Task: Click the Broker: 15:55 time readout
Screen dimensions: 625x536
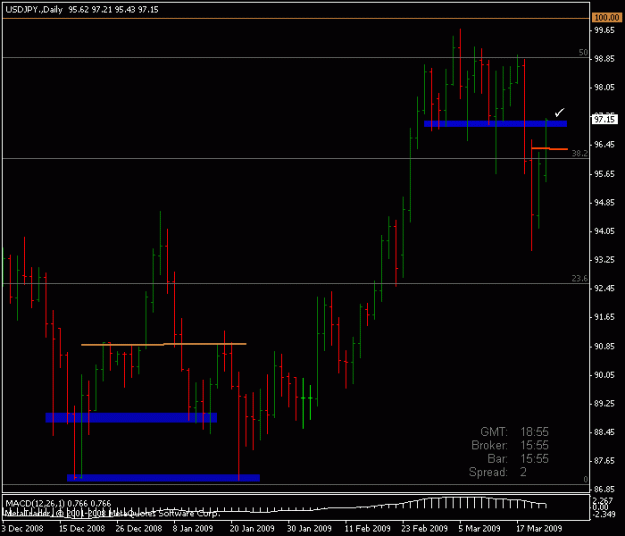Action: tap(510, 445)
